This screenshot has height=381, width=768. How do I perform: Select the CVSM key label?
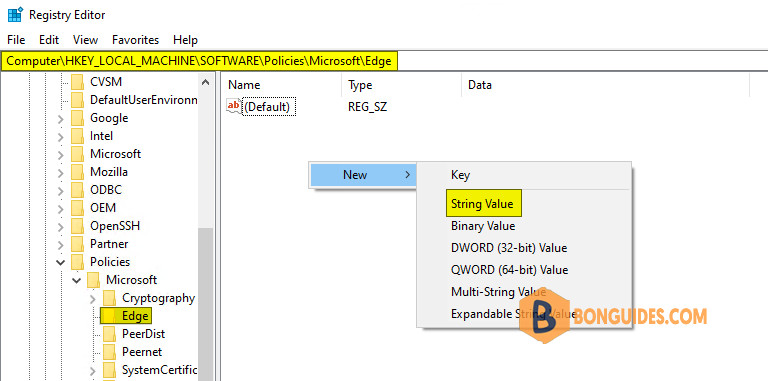point(106,82)
